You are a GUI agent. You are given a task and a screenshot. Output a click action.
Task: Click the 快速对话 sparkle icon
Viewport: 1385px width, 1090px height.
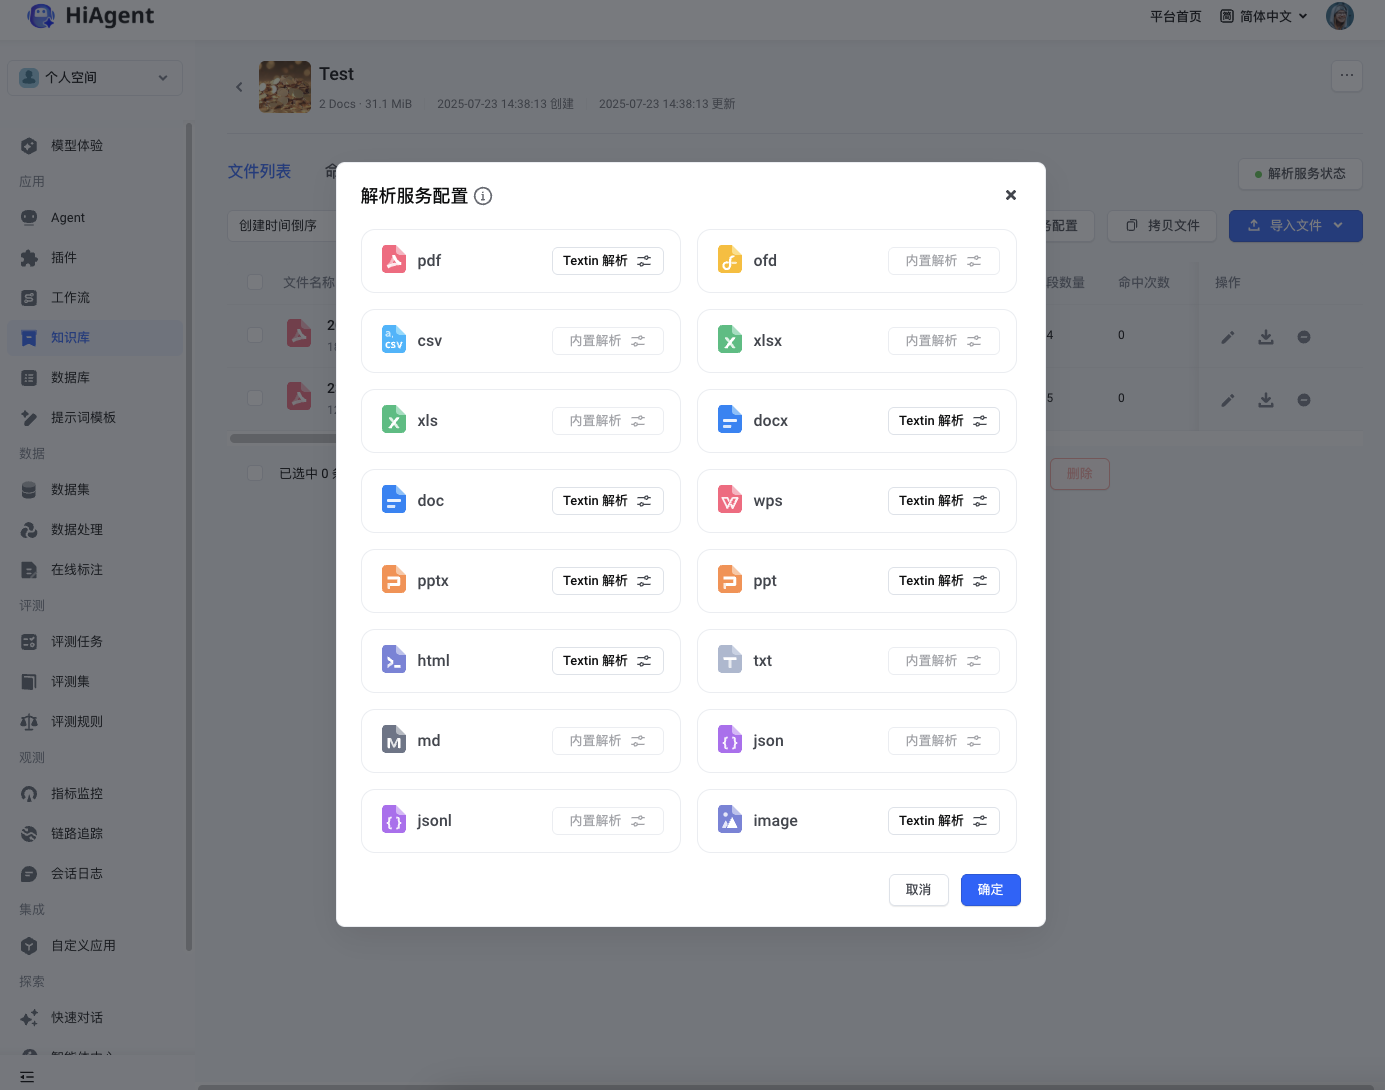click(x=29, y=1018)
